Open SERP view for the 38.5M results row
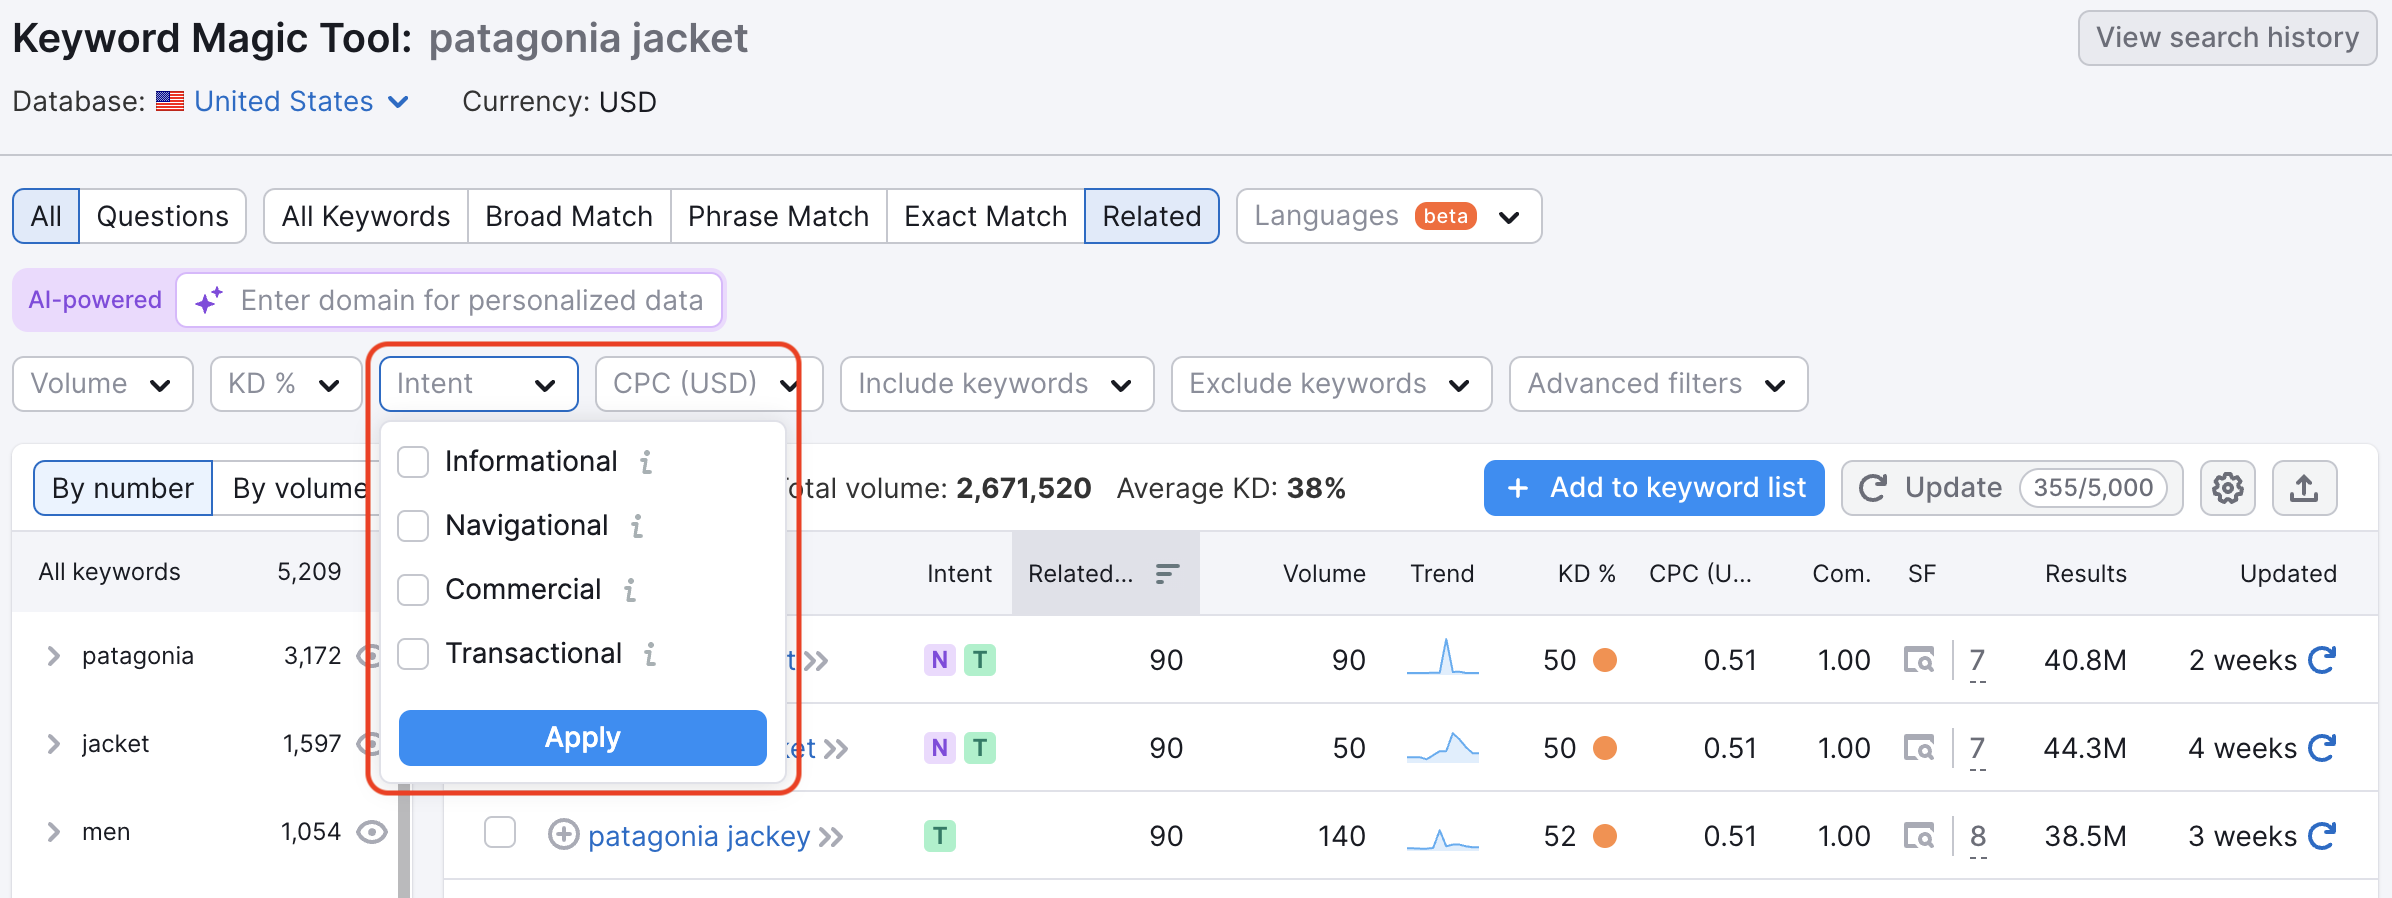The height and width of the screenshot is (898, 2392). [x=1919, y=836]
